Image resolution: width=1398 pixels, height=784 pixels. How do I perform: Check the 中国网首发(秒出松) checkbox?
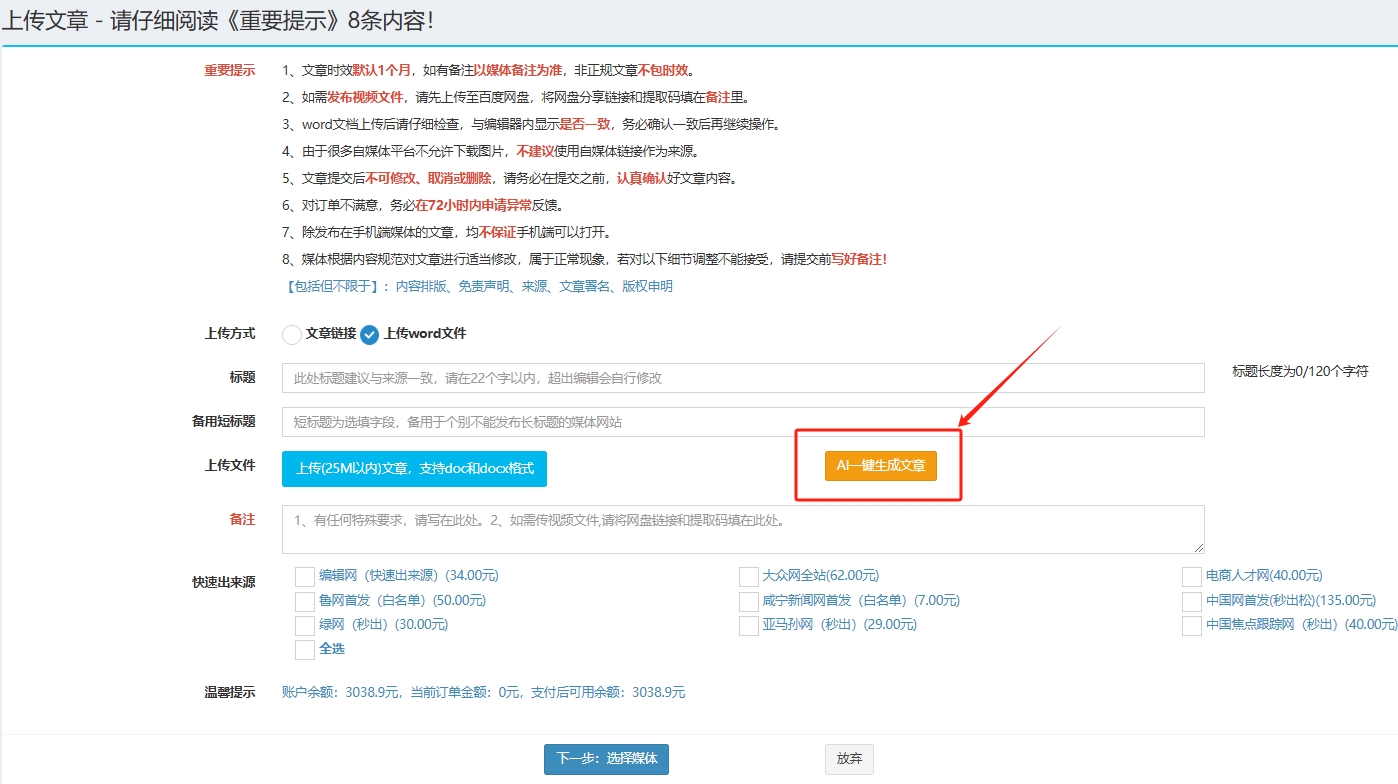pyautogui.click(x=1191, y=602)
